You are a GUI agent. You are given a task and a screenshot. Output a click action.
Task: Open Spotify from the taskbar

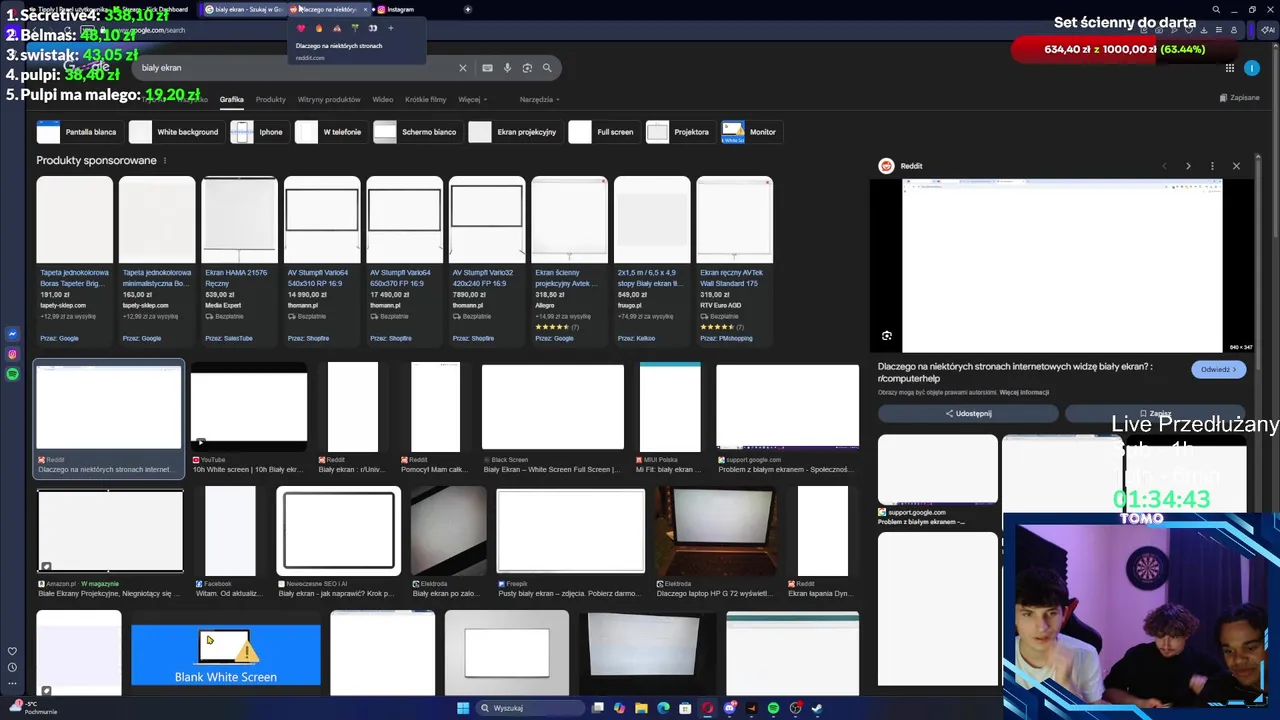773,708
